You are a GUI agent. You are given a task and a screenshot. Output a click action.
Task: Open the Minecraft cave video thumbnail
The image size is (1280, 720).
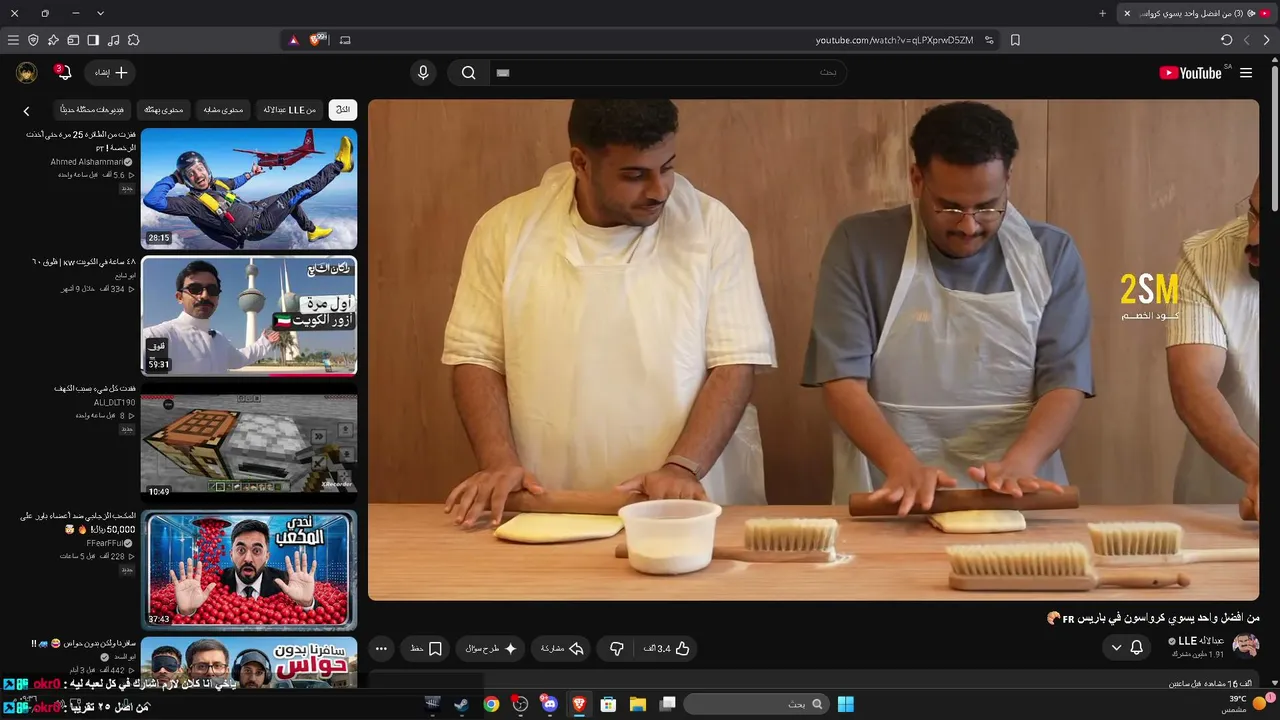pyautogui.click(x=249, y=442)
